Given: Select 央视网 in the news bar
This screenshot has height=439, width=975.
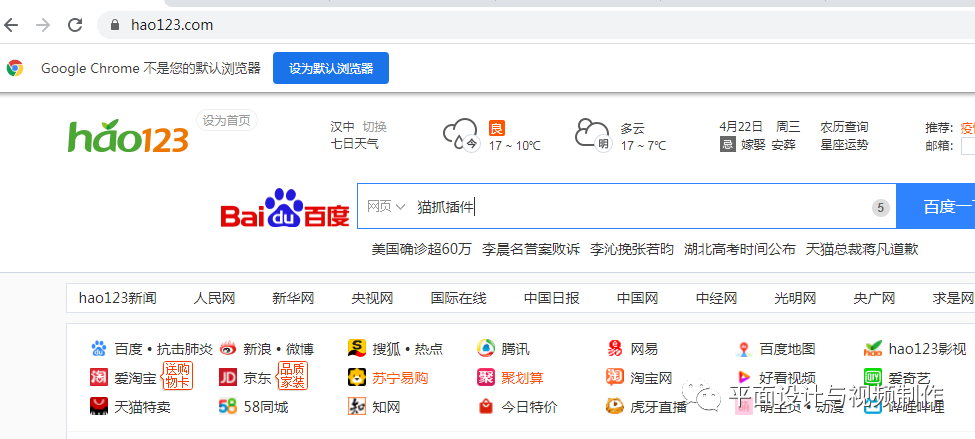Looking at the screenshot, I should (372, 298).
